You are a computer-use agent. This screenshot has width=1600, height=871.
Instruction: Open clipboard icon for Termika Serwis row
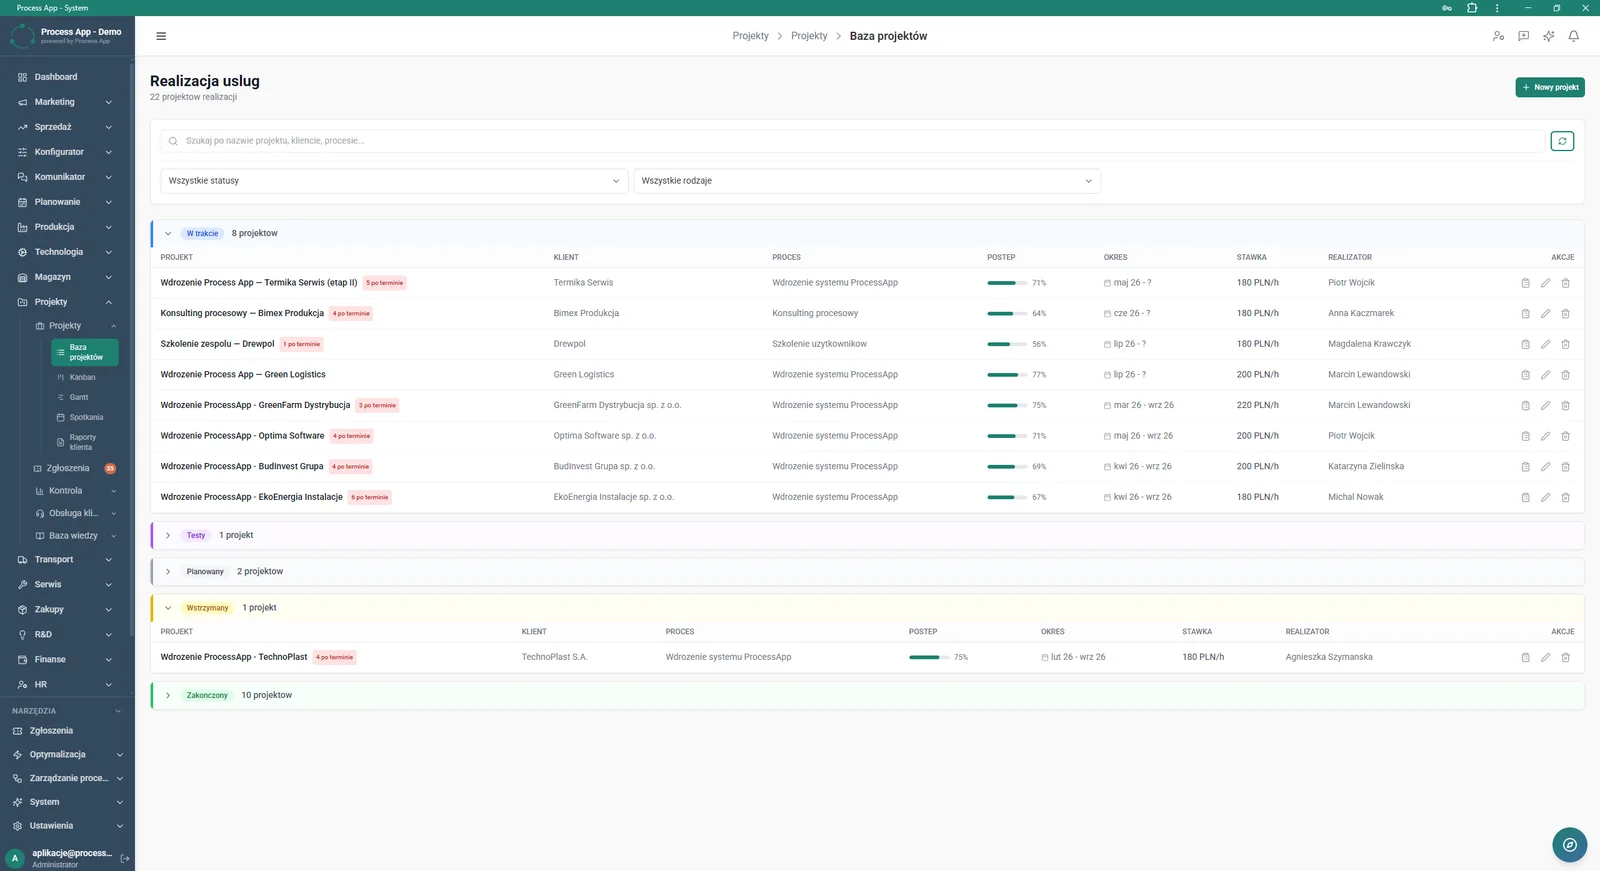[1525, 283]
